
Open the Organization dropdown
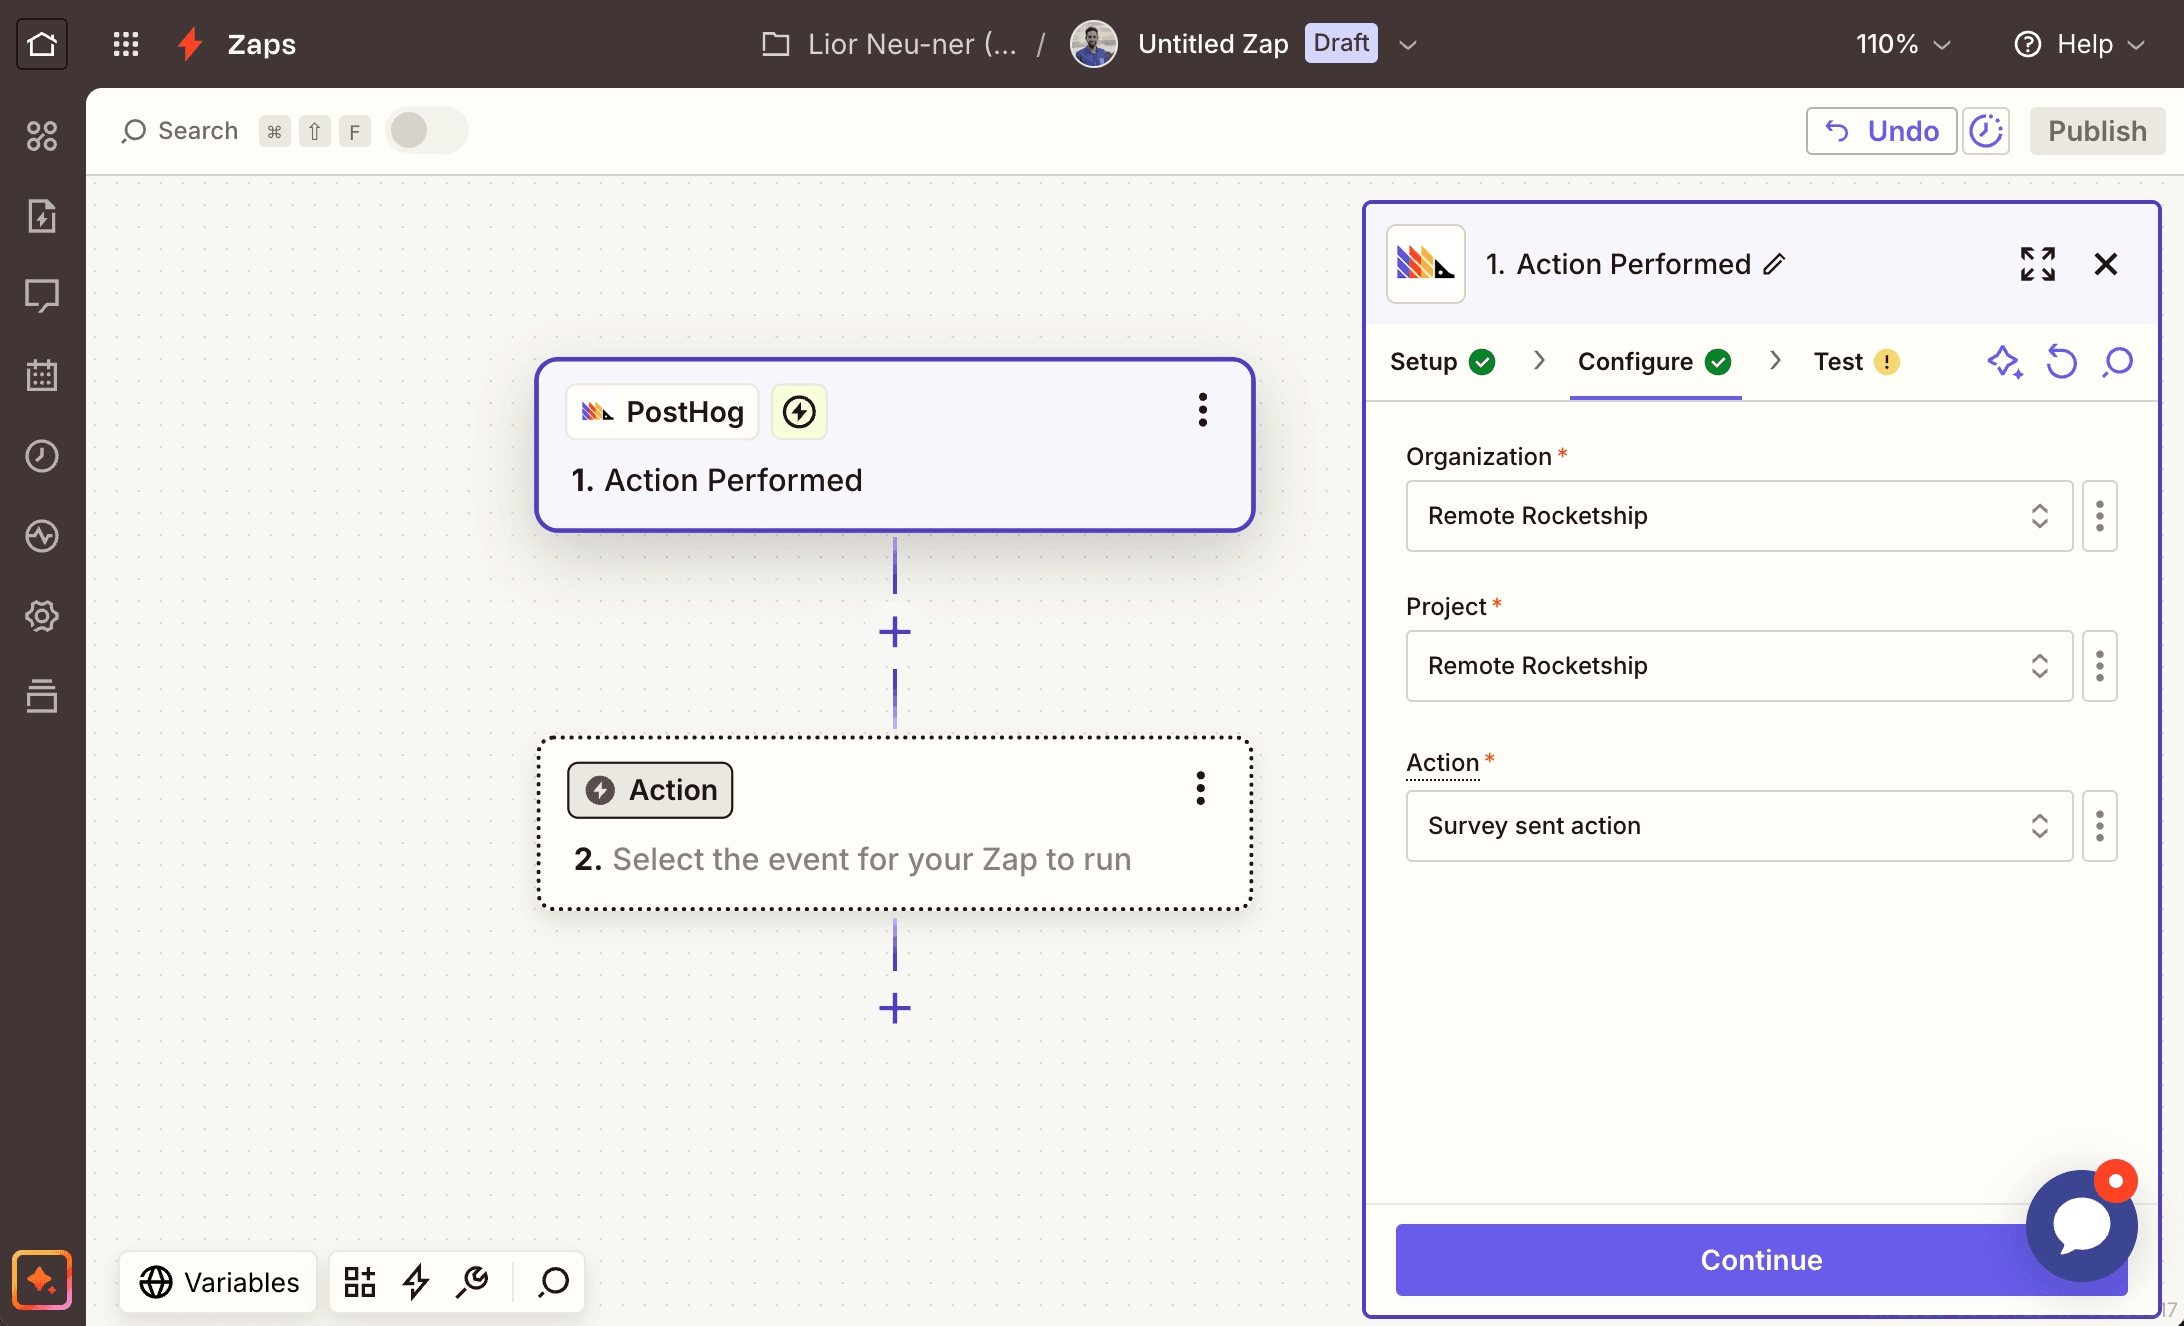pos(1739,516)
